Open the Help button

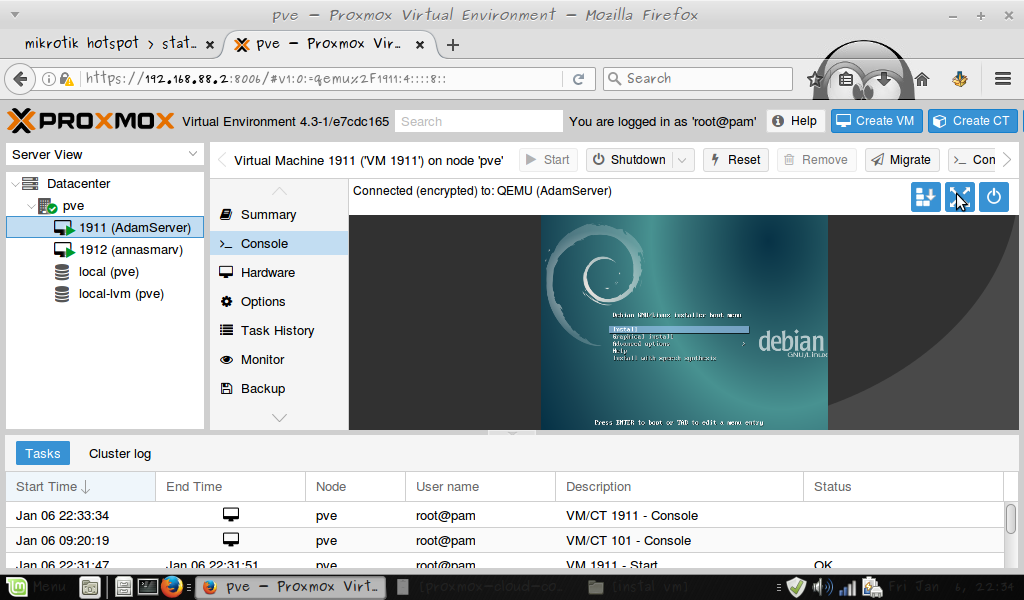[x=795, y=121]
